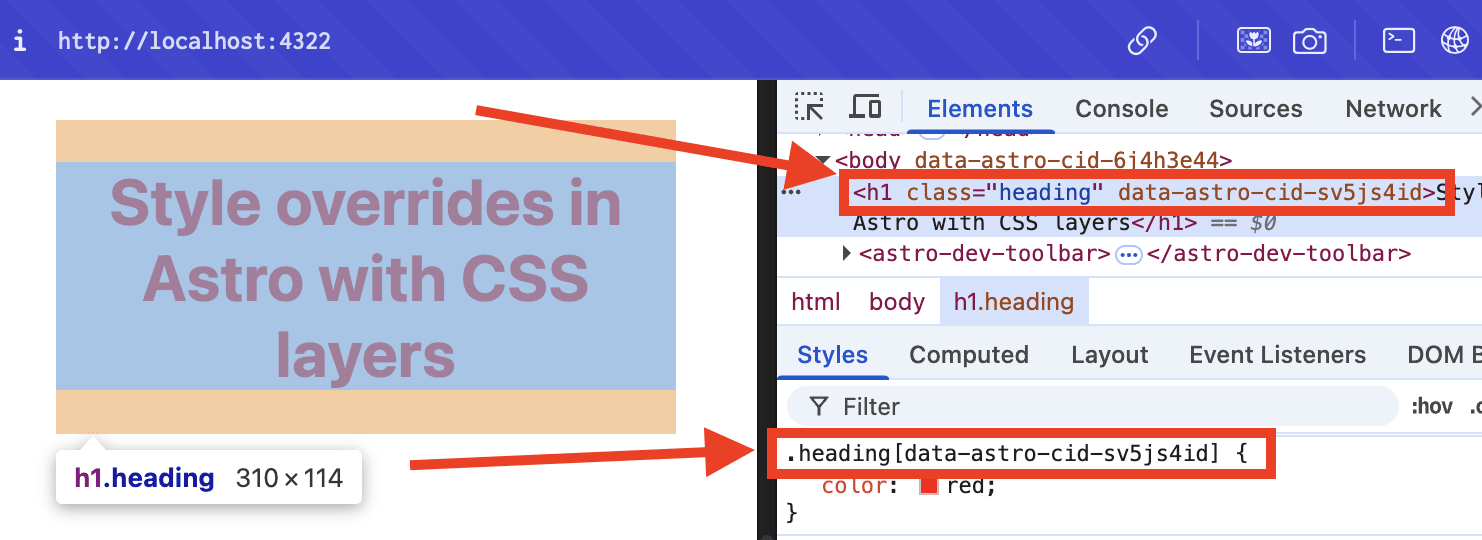Switch to the Styles pane tab
Image resolution: width=1482 pixels, height=540 pixels.
832,355
